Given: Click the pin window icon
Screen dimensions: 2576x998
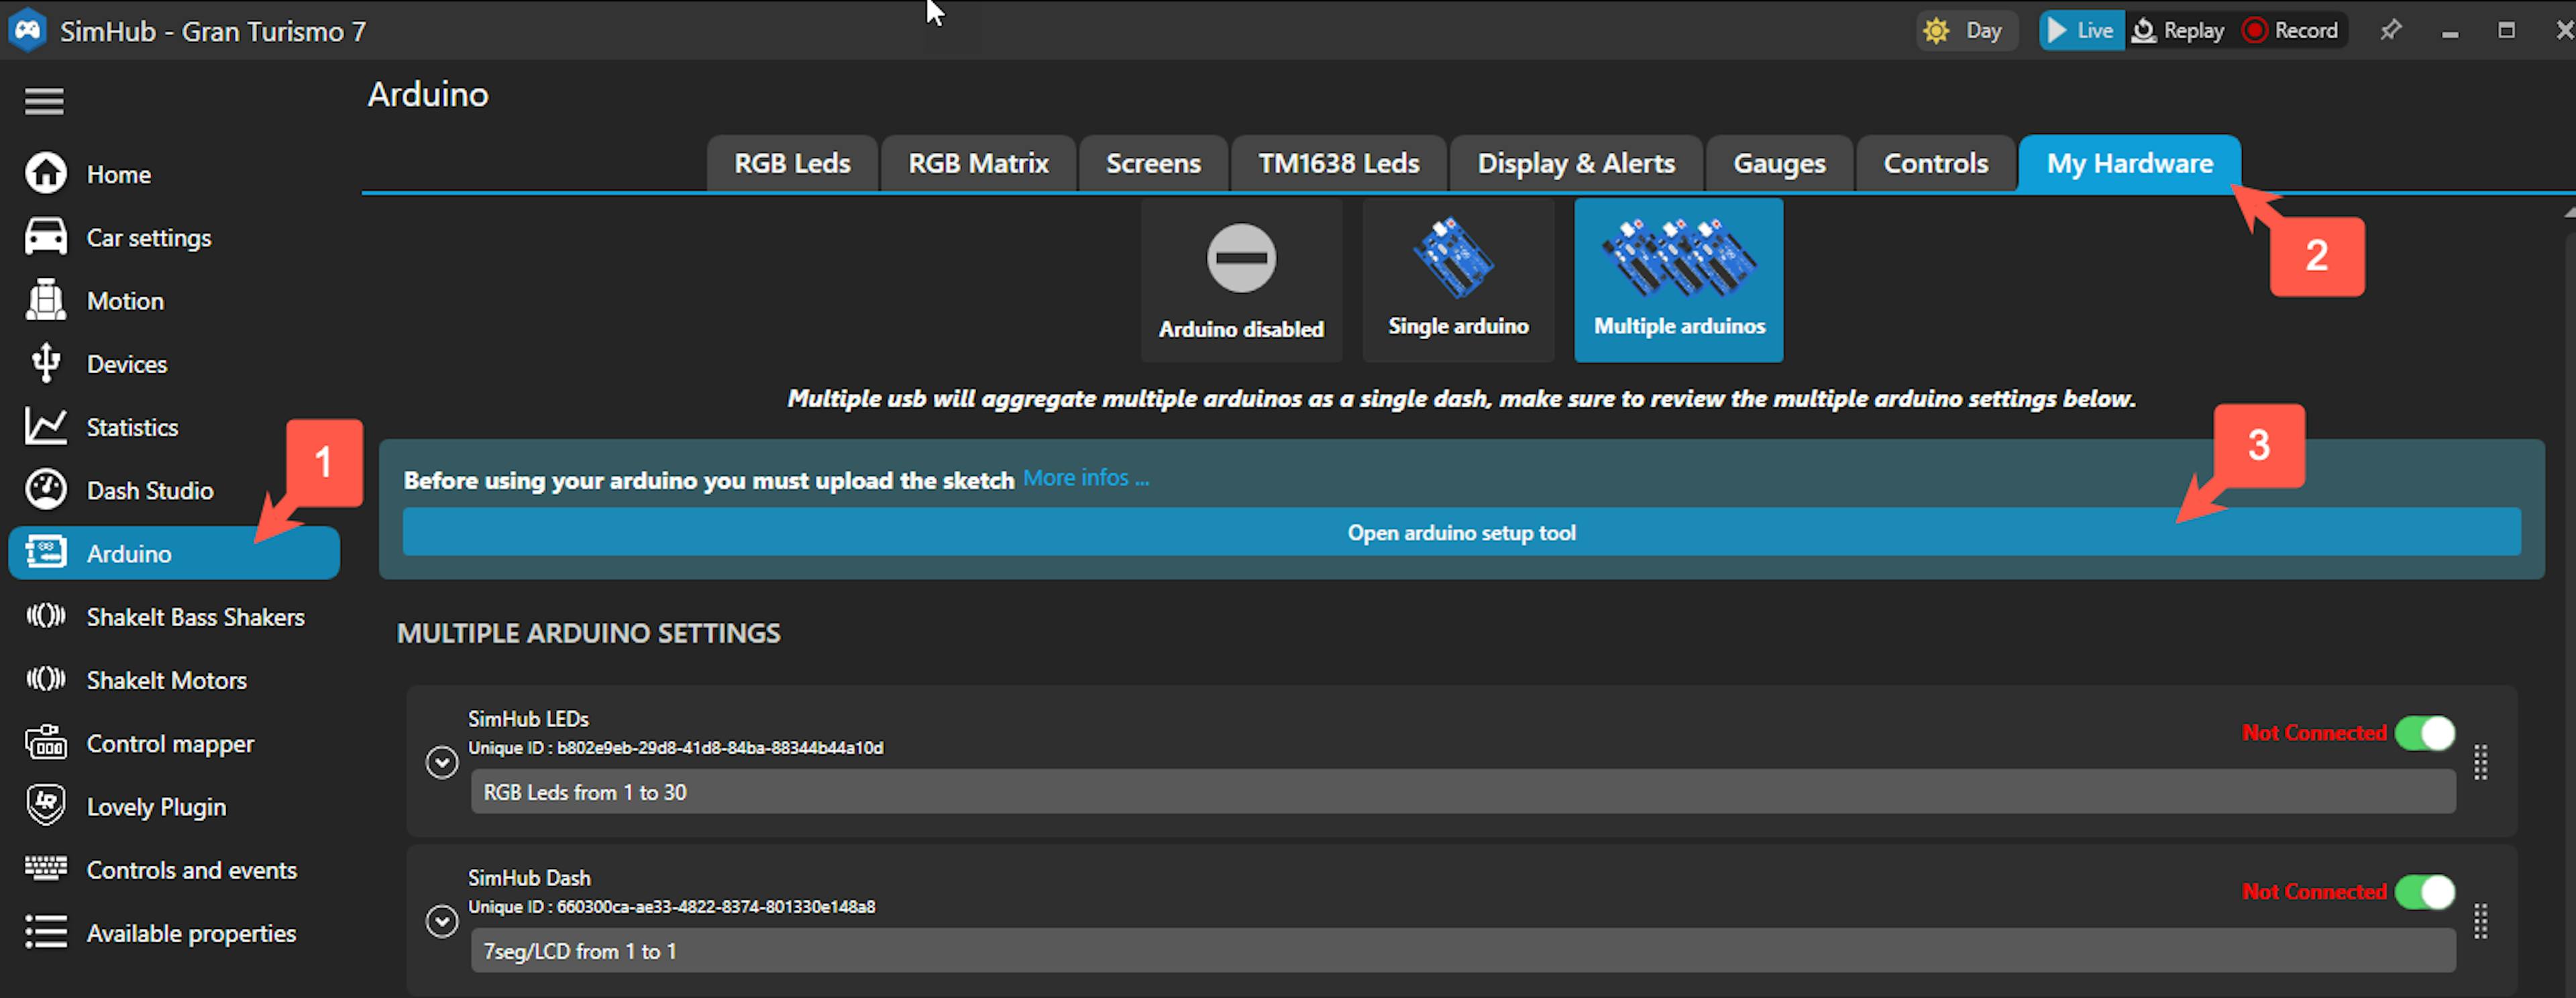Looking at the screenshot, I should [x=2390, y=30].
